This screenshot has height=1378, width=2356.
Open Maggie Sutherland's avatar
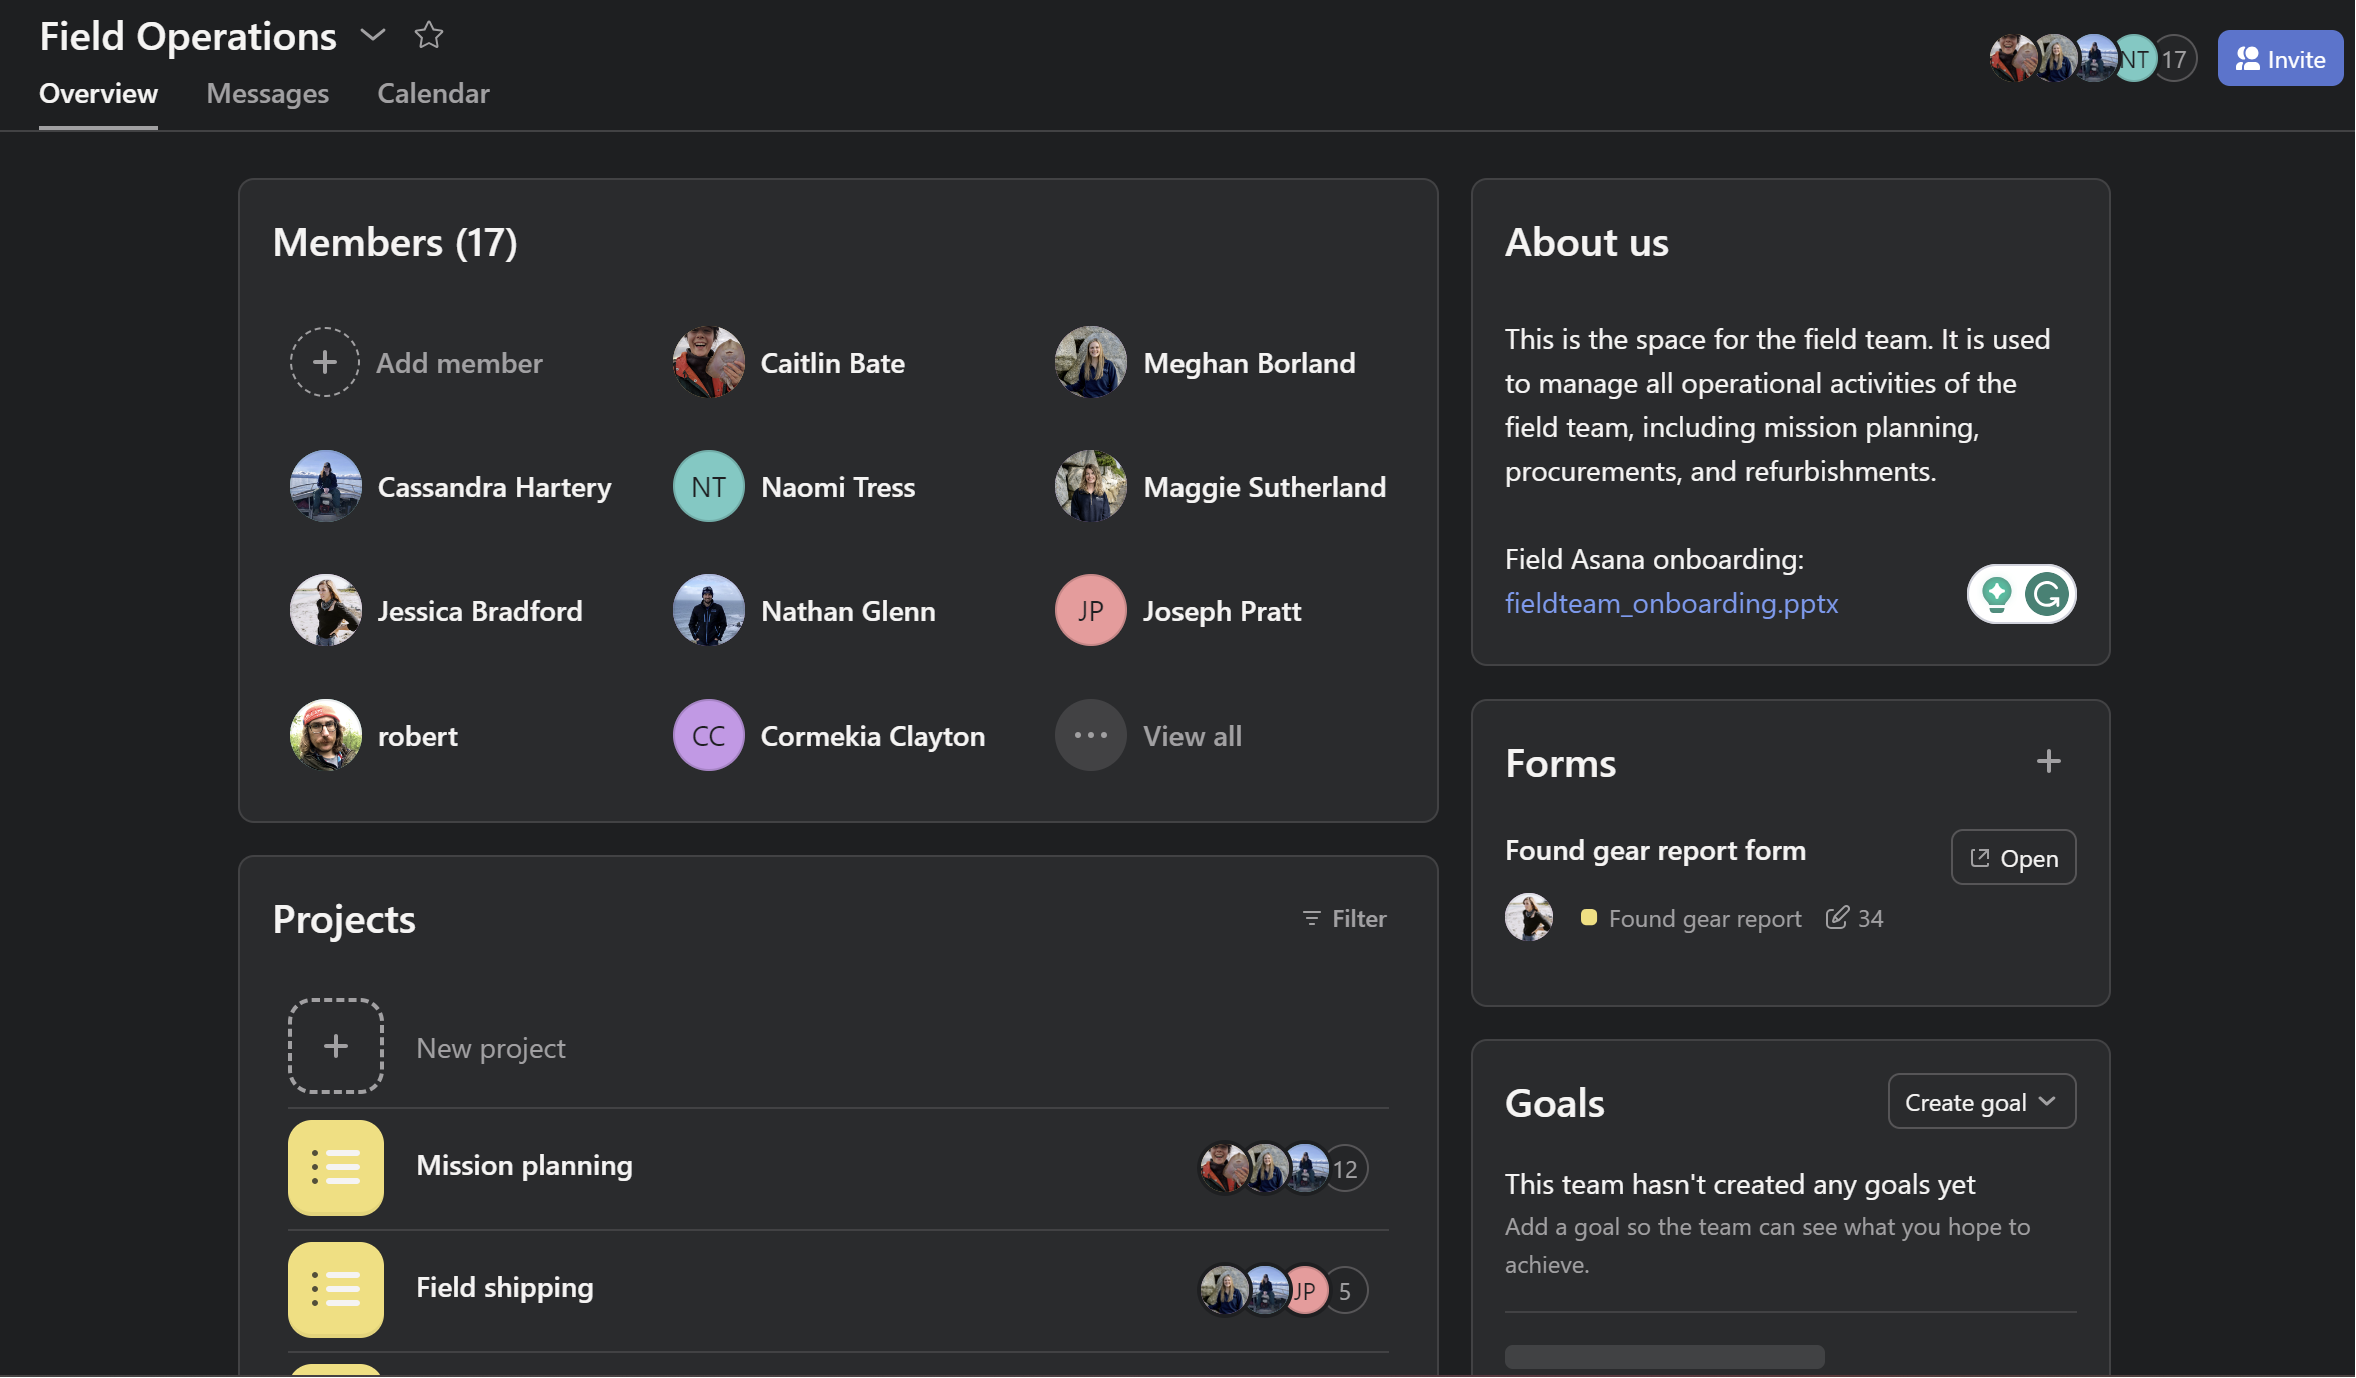(x=1090, y=486)
